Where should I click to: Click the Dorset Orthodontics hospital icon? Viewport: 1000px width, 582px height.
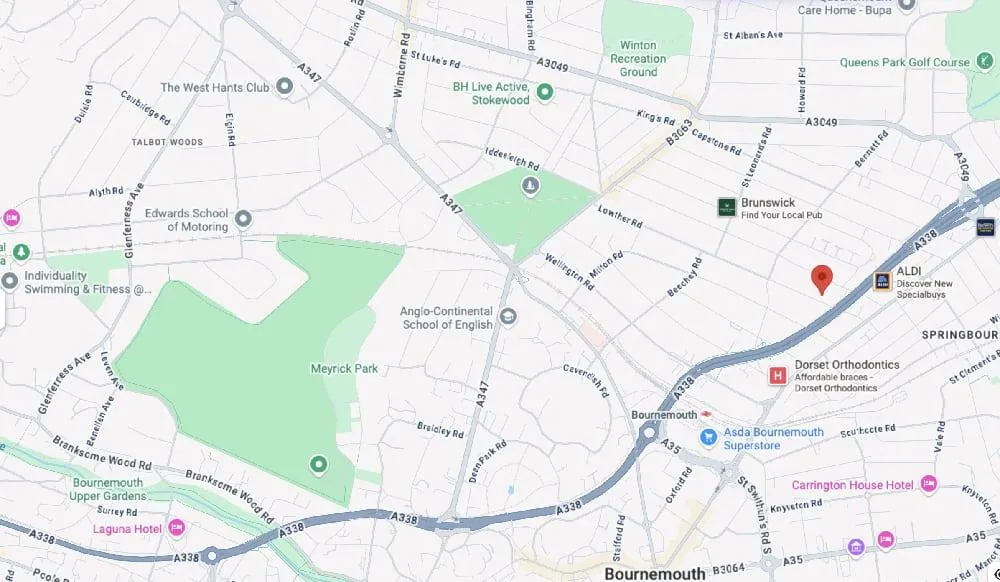click(777, 375)
